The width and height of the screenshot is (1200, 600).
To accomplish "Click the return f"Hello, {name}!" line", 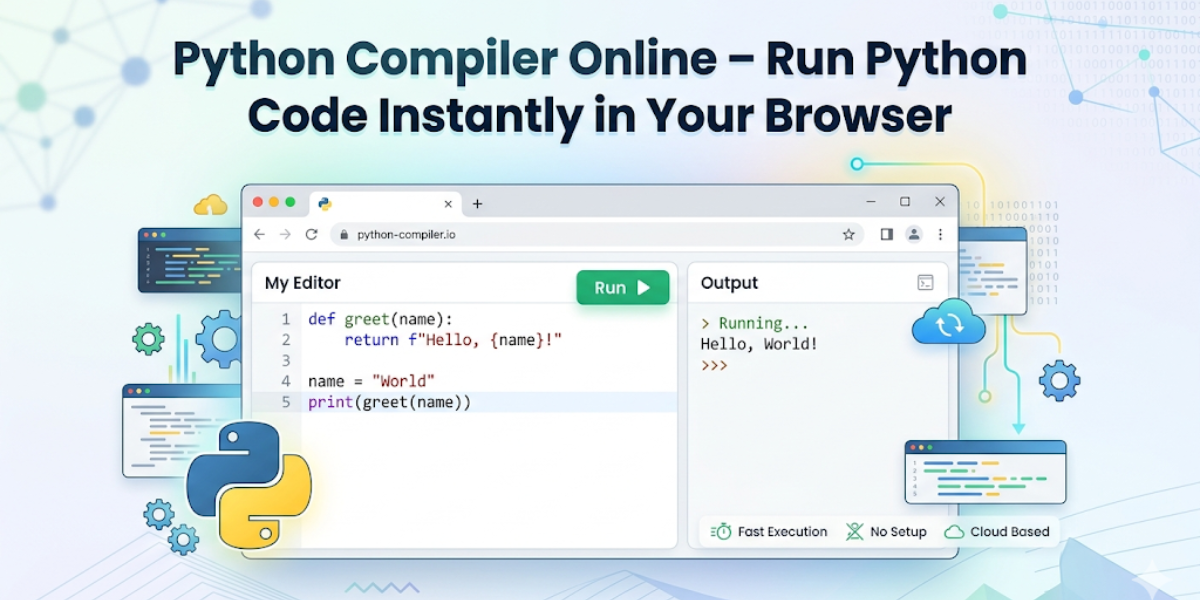I will pos(453,340).
